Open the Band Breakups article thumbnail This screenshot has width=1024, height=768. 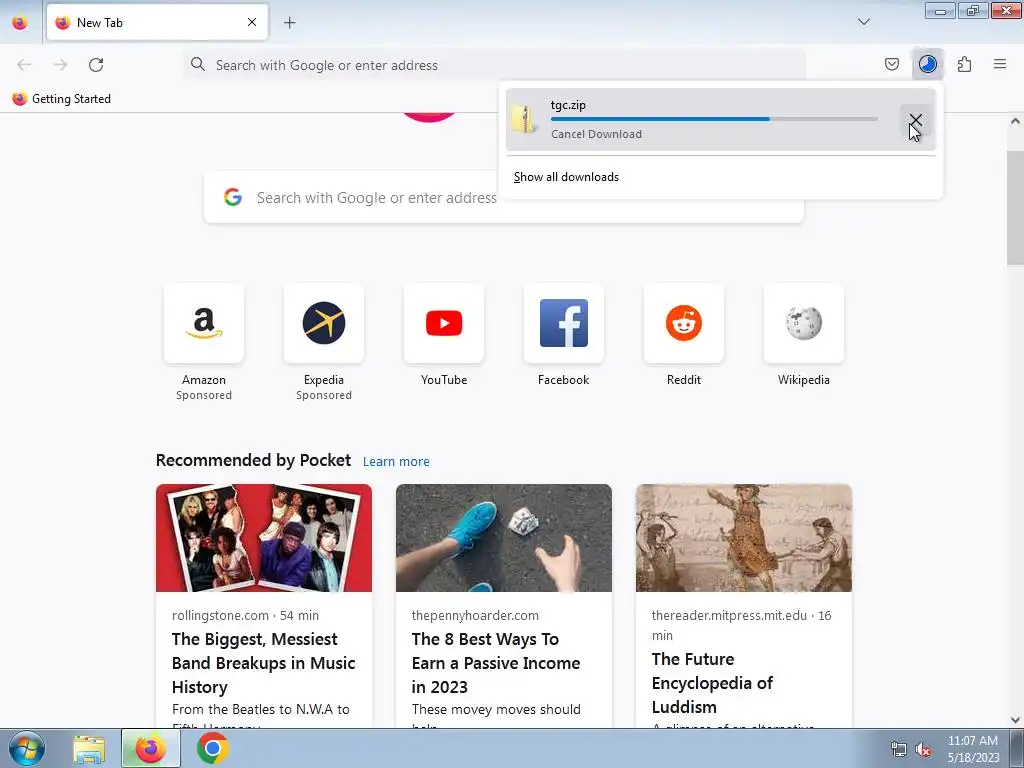click(264, 538)
